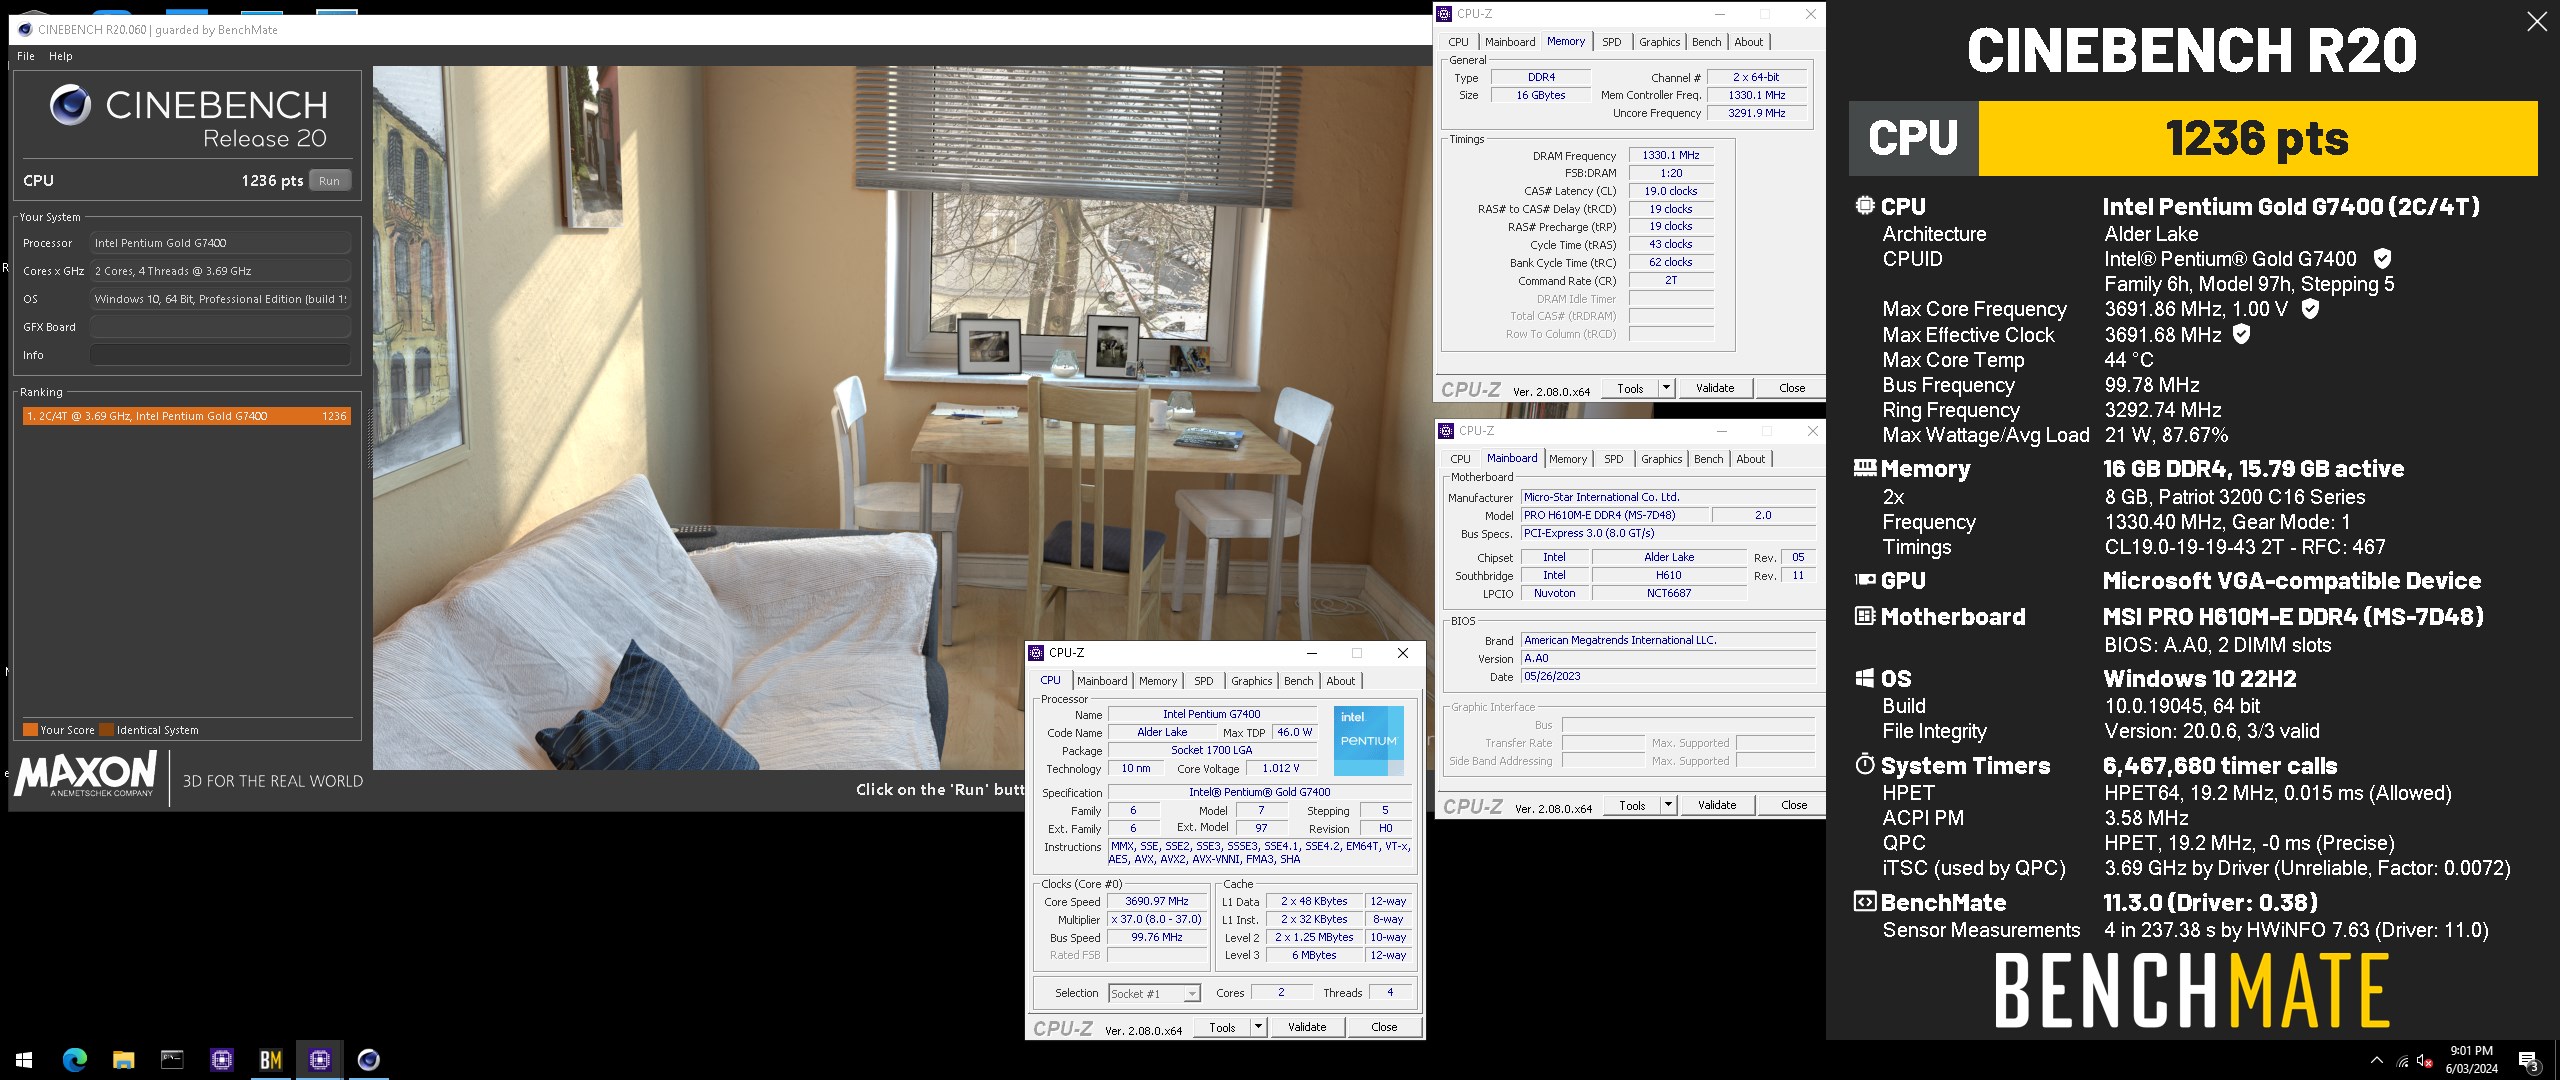Click the Cinebench Info field
This screenshot has width=2560, height=1080.
220,355
